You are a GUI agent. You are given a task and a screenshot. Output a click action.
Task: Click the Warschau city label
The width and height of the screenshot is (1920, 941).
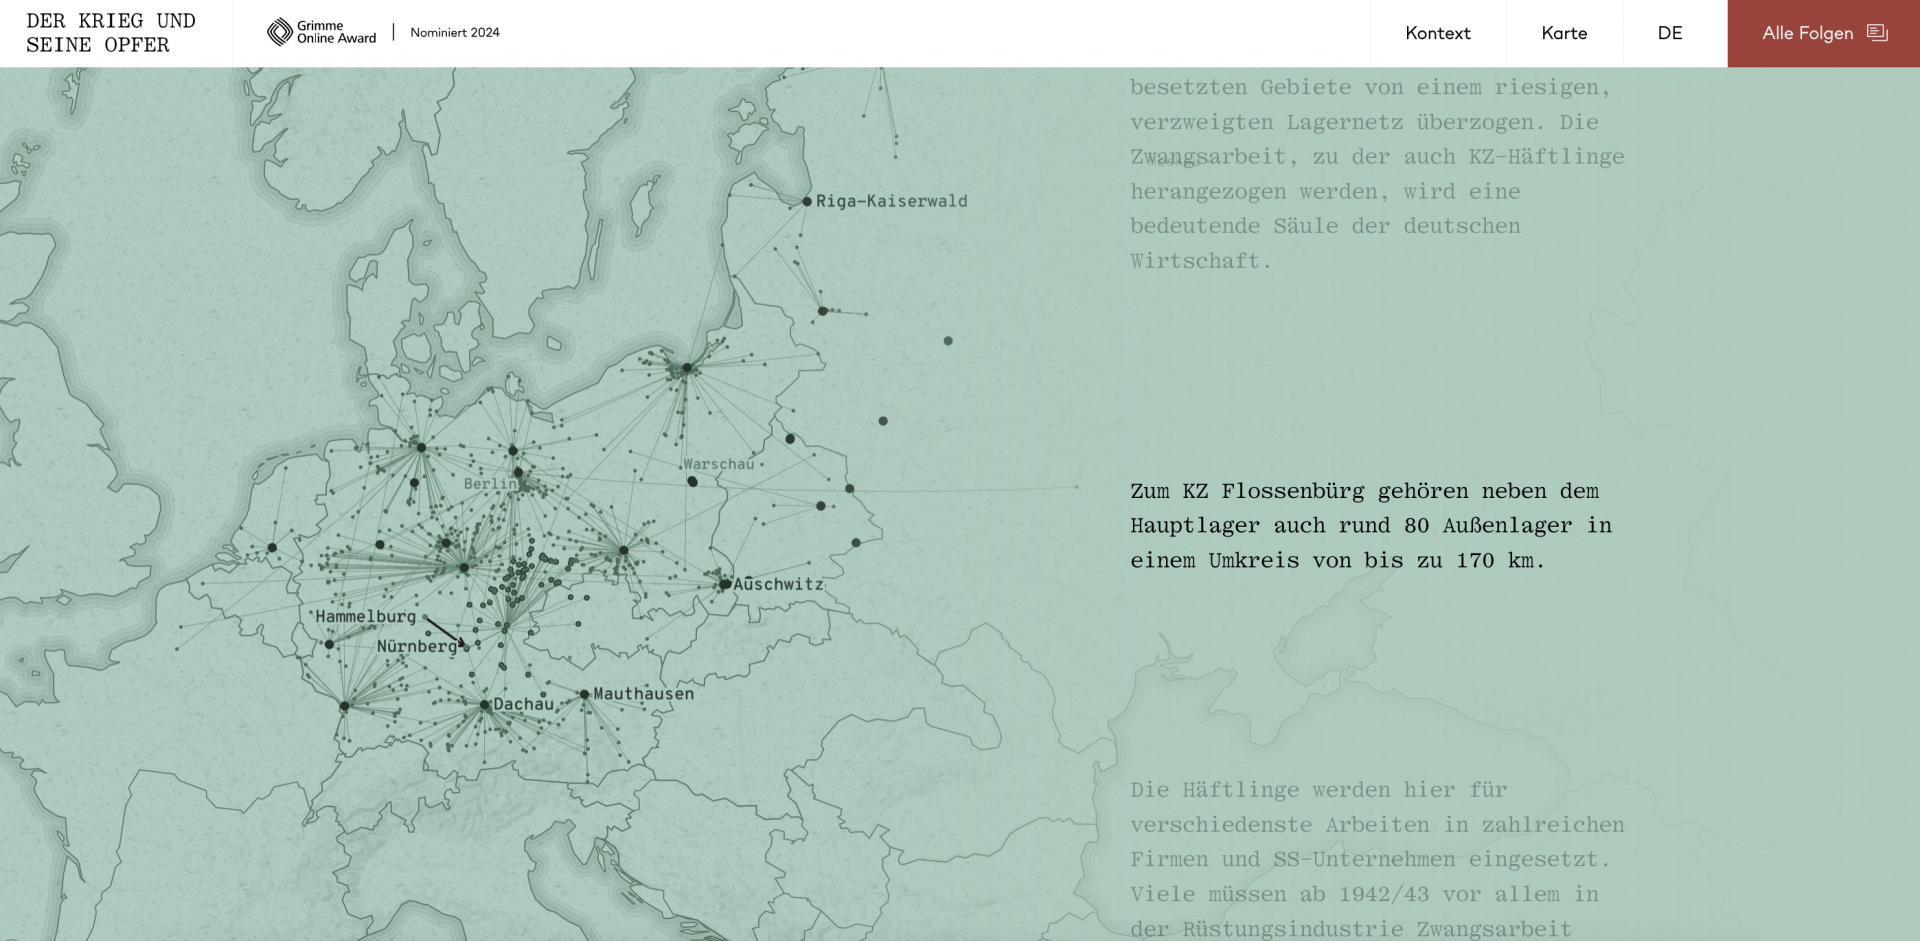tap(718, 464)
